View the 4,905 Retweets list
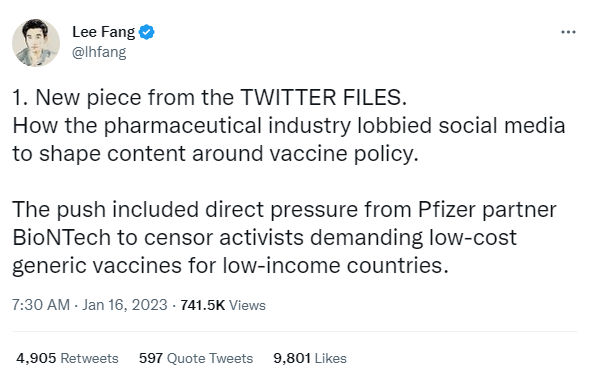592x378 pixels. 67,358
